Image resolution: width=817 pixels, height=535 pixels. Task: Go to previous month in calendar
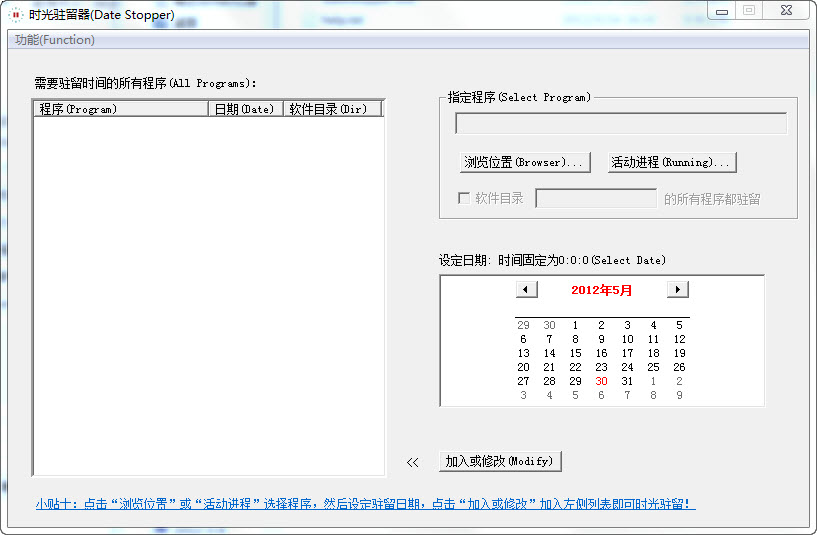tap(526, 289)
